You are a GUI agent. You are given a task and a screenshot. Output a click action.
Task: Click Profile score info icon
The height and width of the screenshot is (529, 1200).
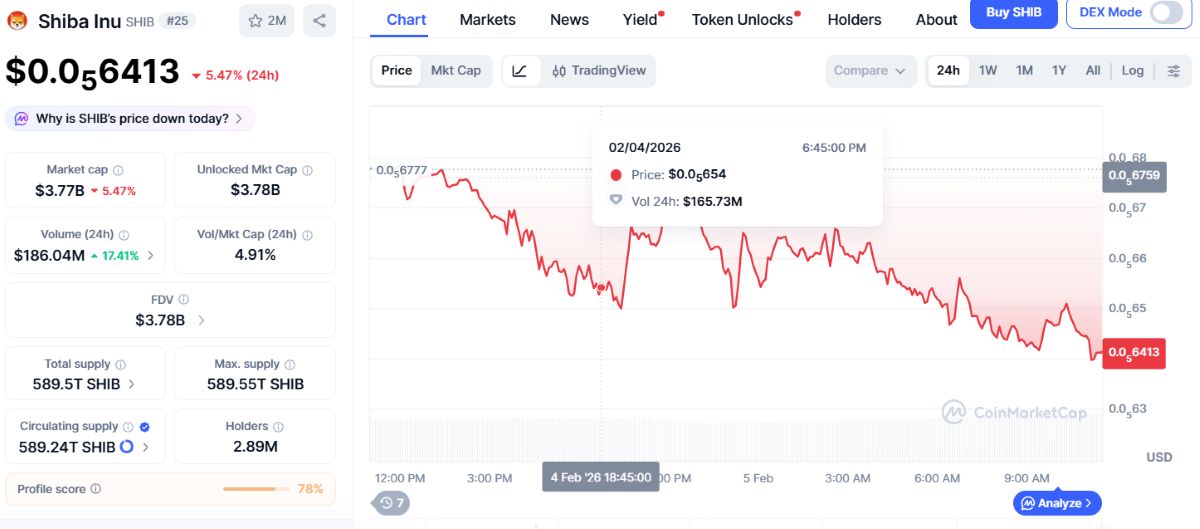[x=96, y=489]
